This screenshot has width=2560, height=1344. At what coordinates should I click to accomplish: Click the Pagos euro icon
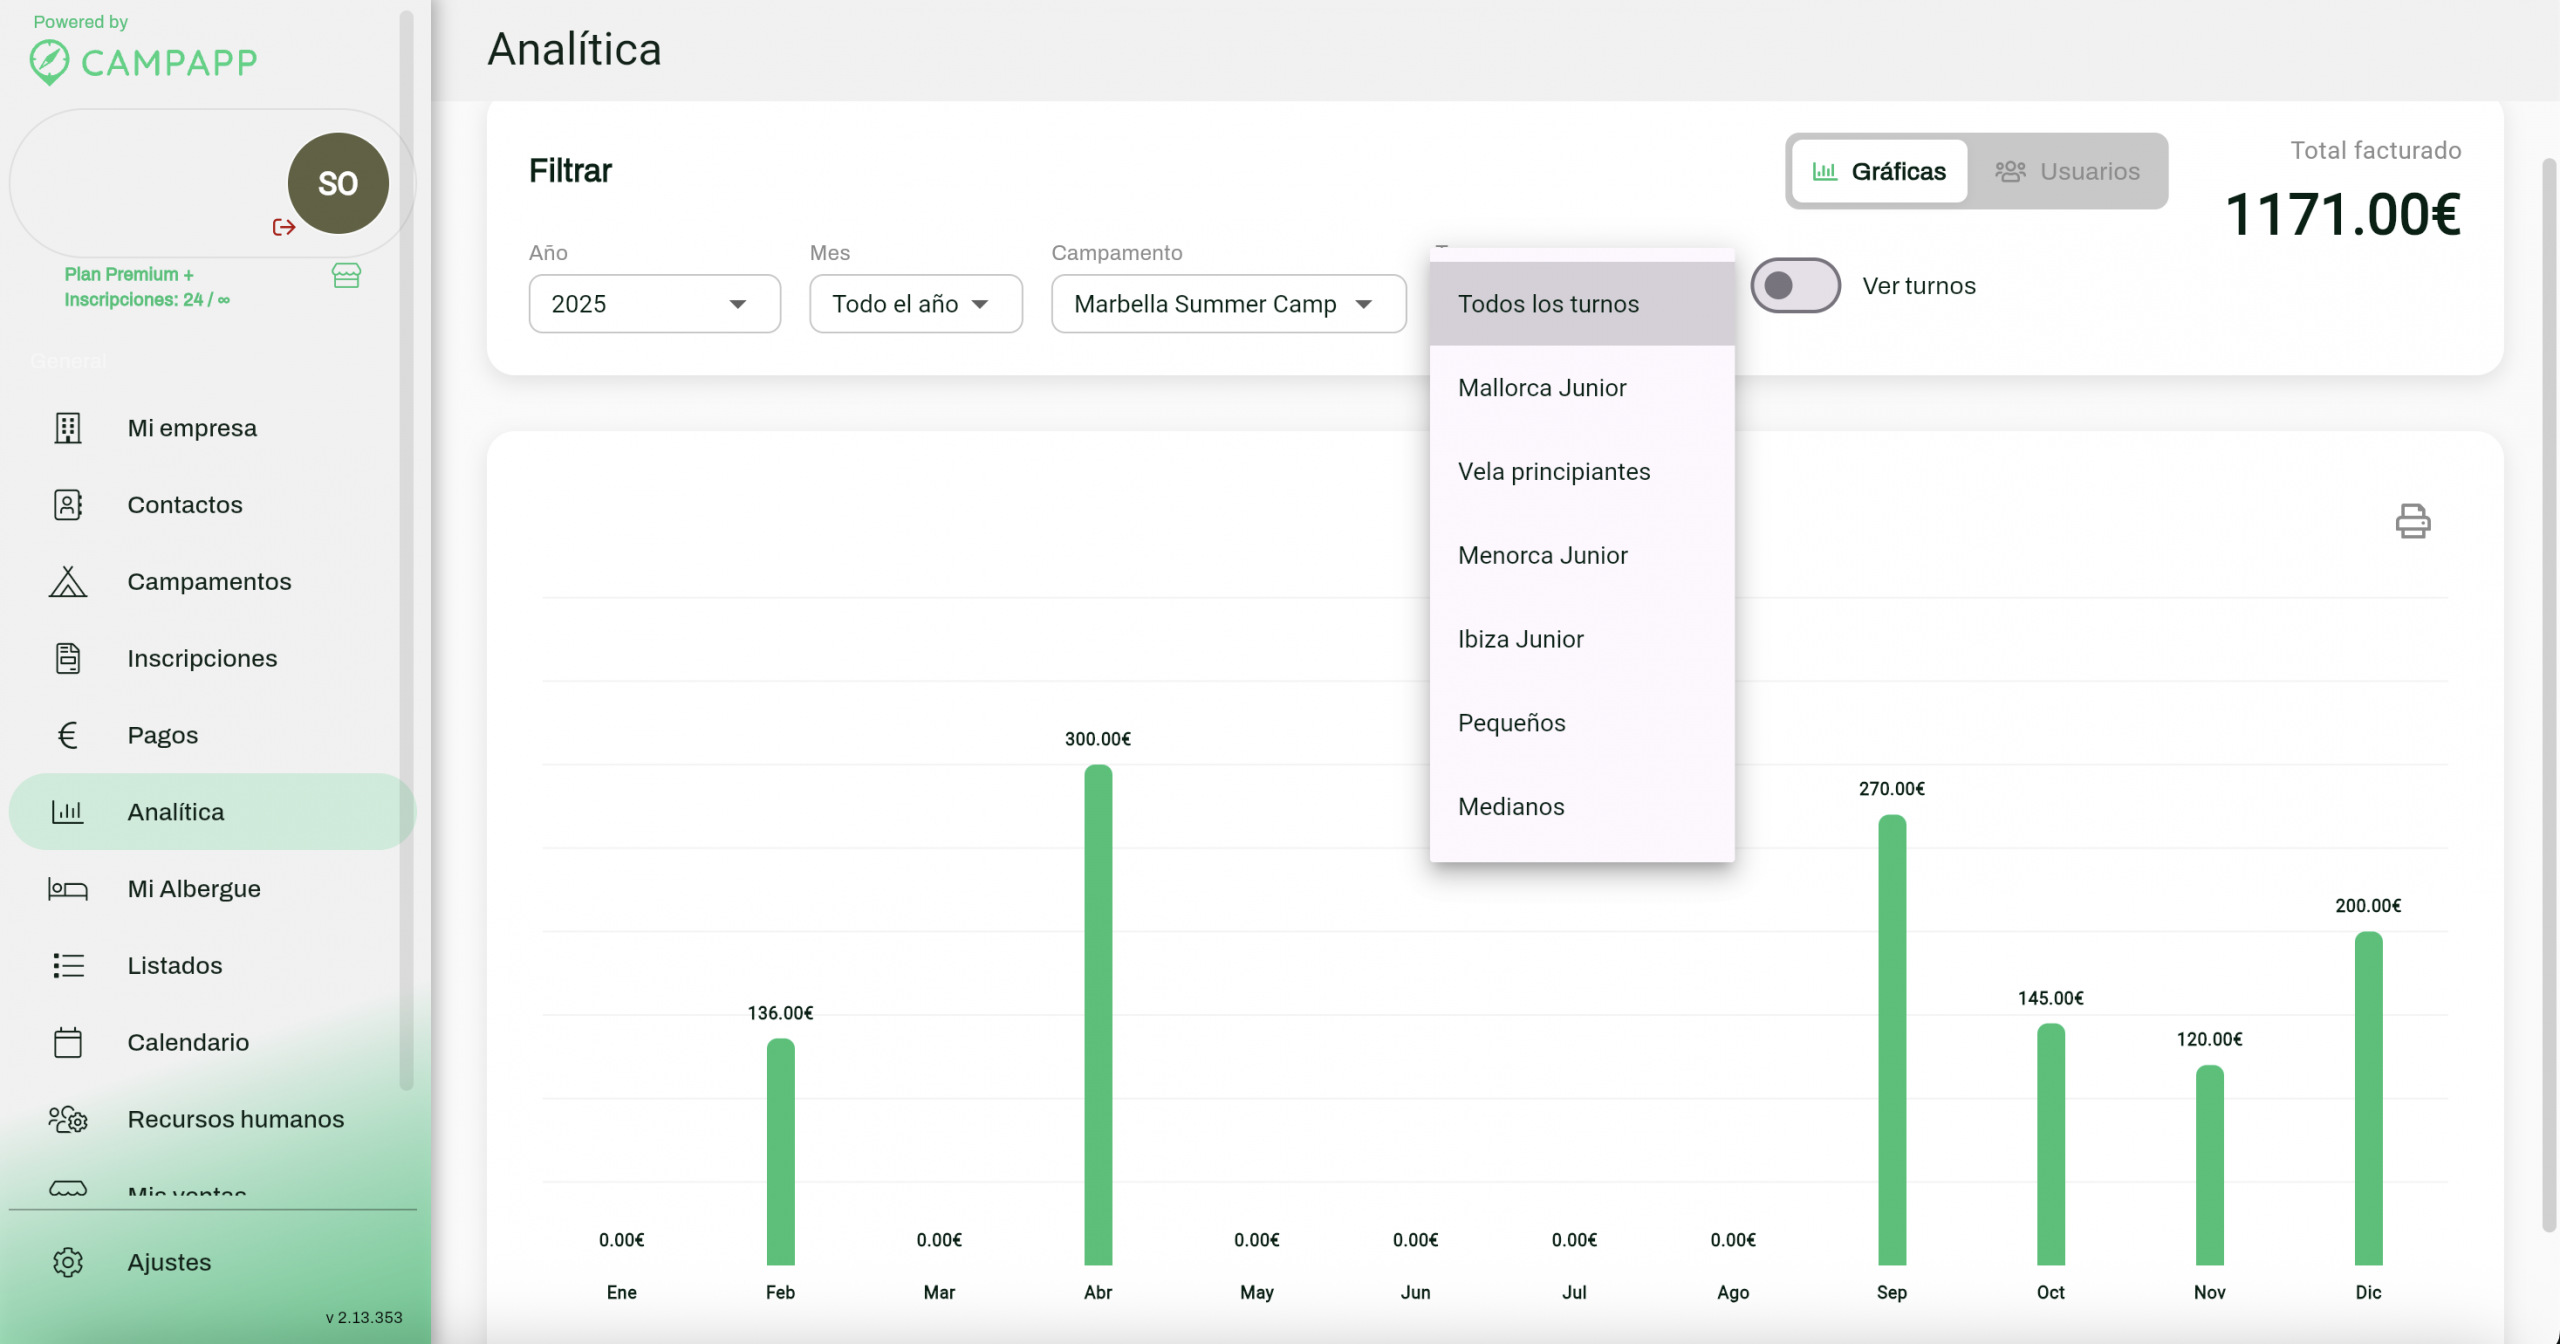pos(68,735)
